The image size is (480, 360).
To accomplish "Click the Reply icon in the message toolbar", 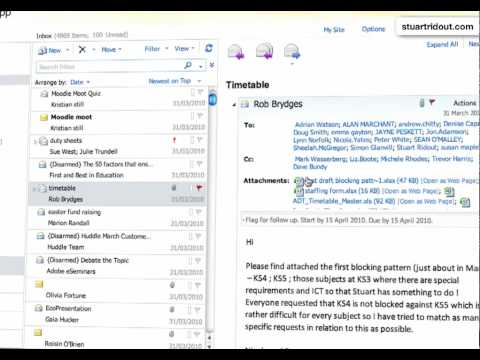I will coord(236,52).
